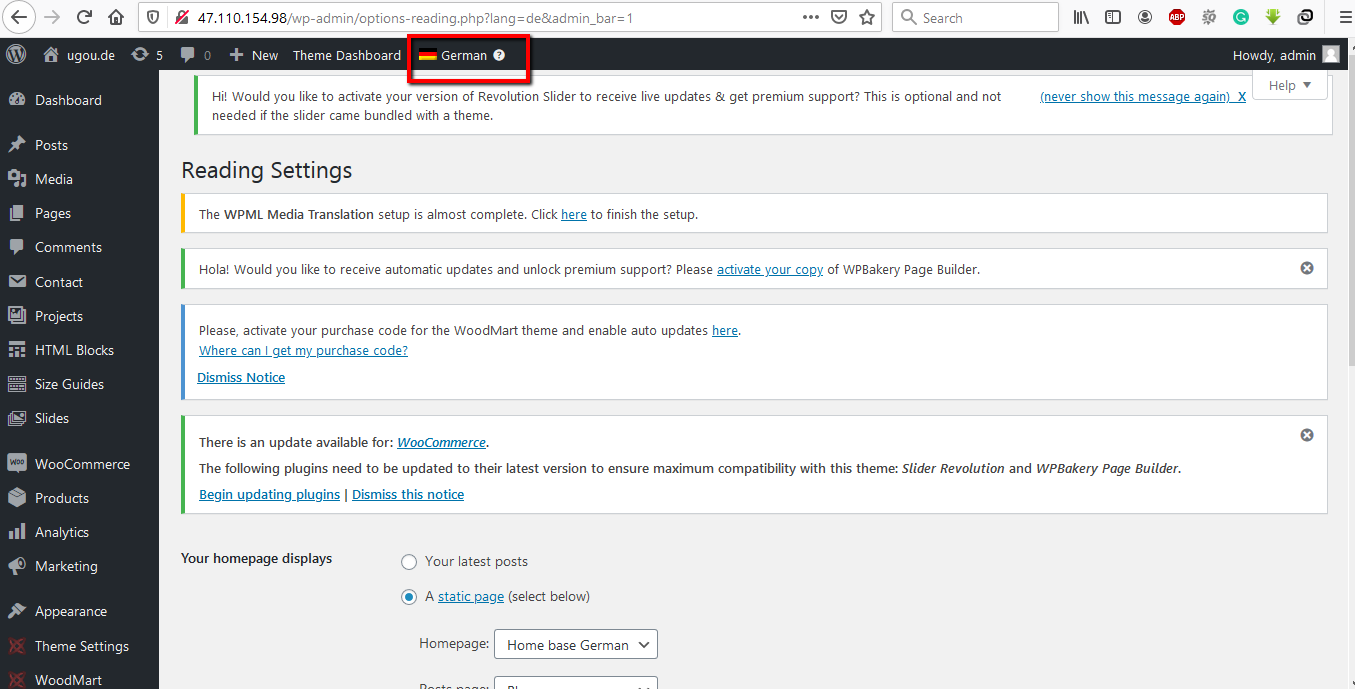Click the 'Dismiss Notice' link
Viewport: 1355px width, 689px height.
[241, 377]
